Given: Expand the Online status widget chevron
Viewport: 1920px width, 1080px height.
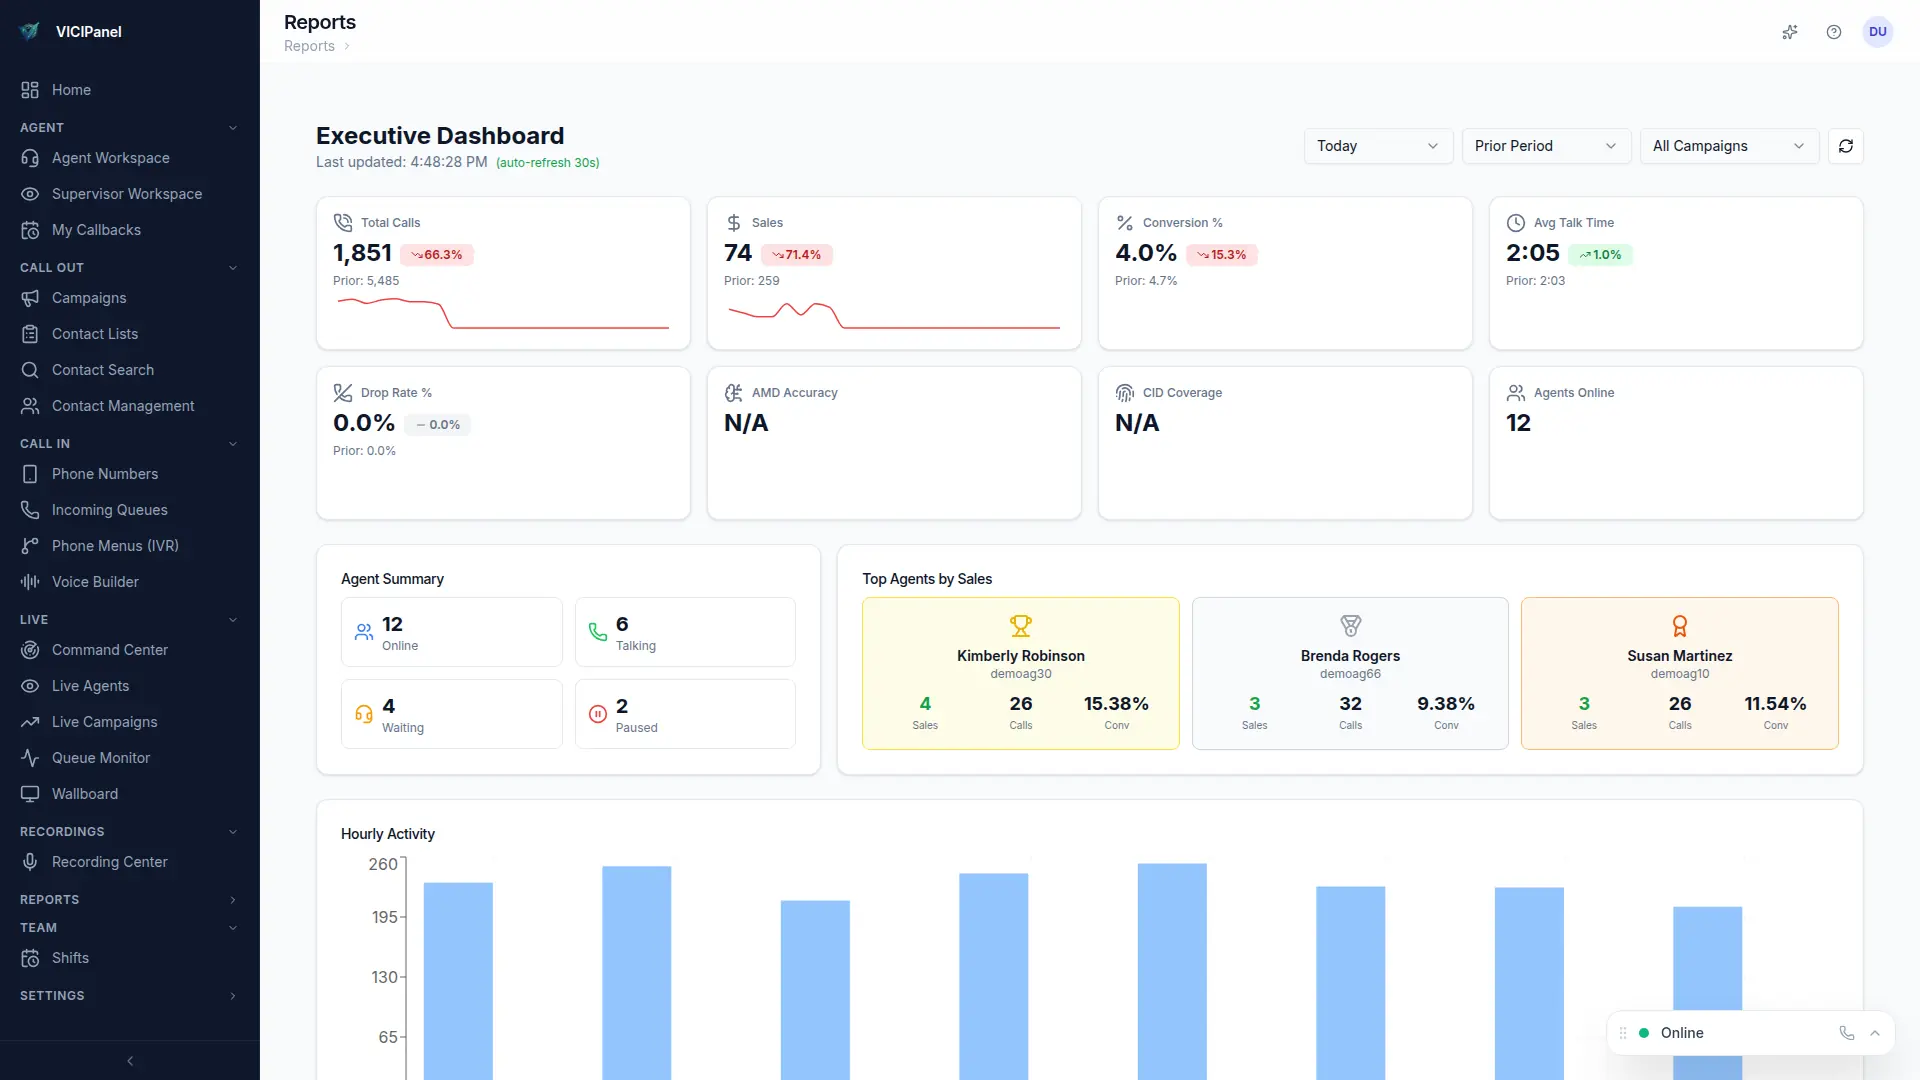Looking at the screenshot, I should tap(1876, 1033).
